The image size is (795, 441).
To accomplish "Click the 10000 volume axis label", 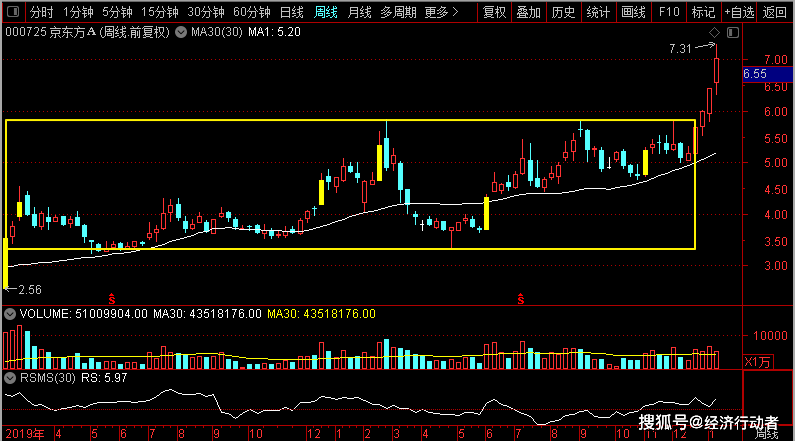I will (771, 336).
